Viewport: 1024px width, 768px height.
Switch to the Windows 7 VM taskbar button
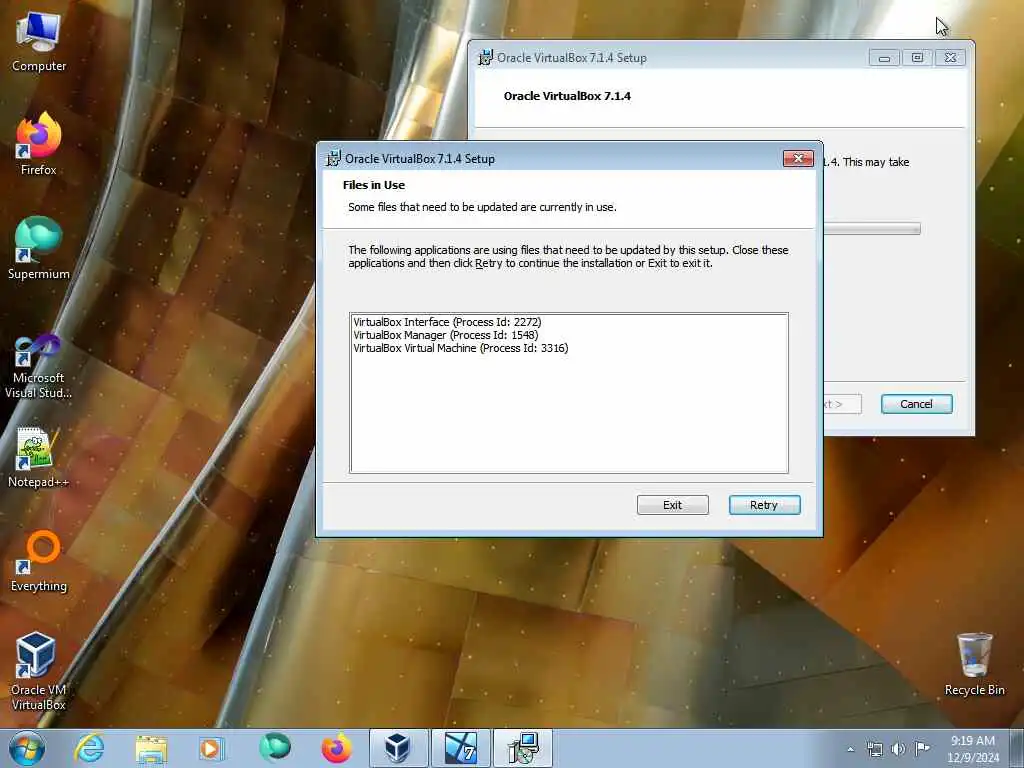(x=460, y=748)
